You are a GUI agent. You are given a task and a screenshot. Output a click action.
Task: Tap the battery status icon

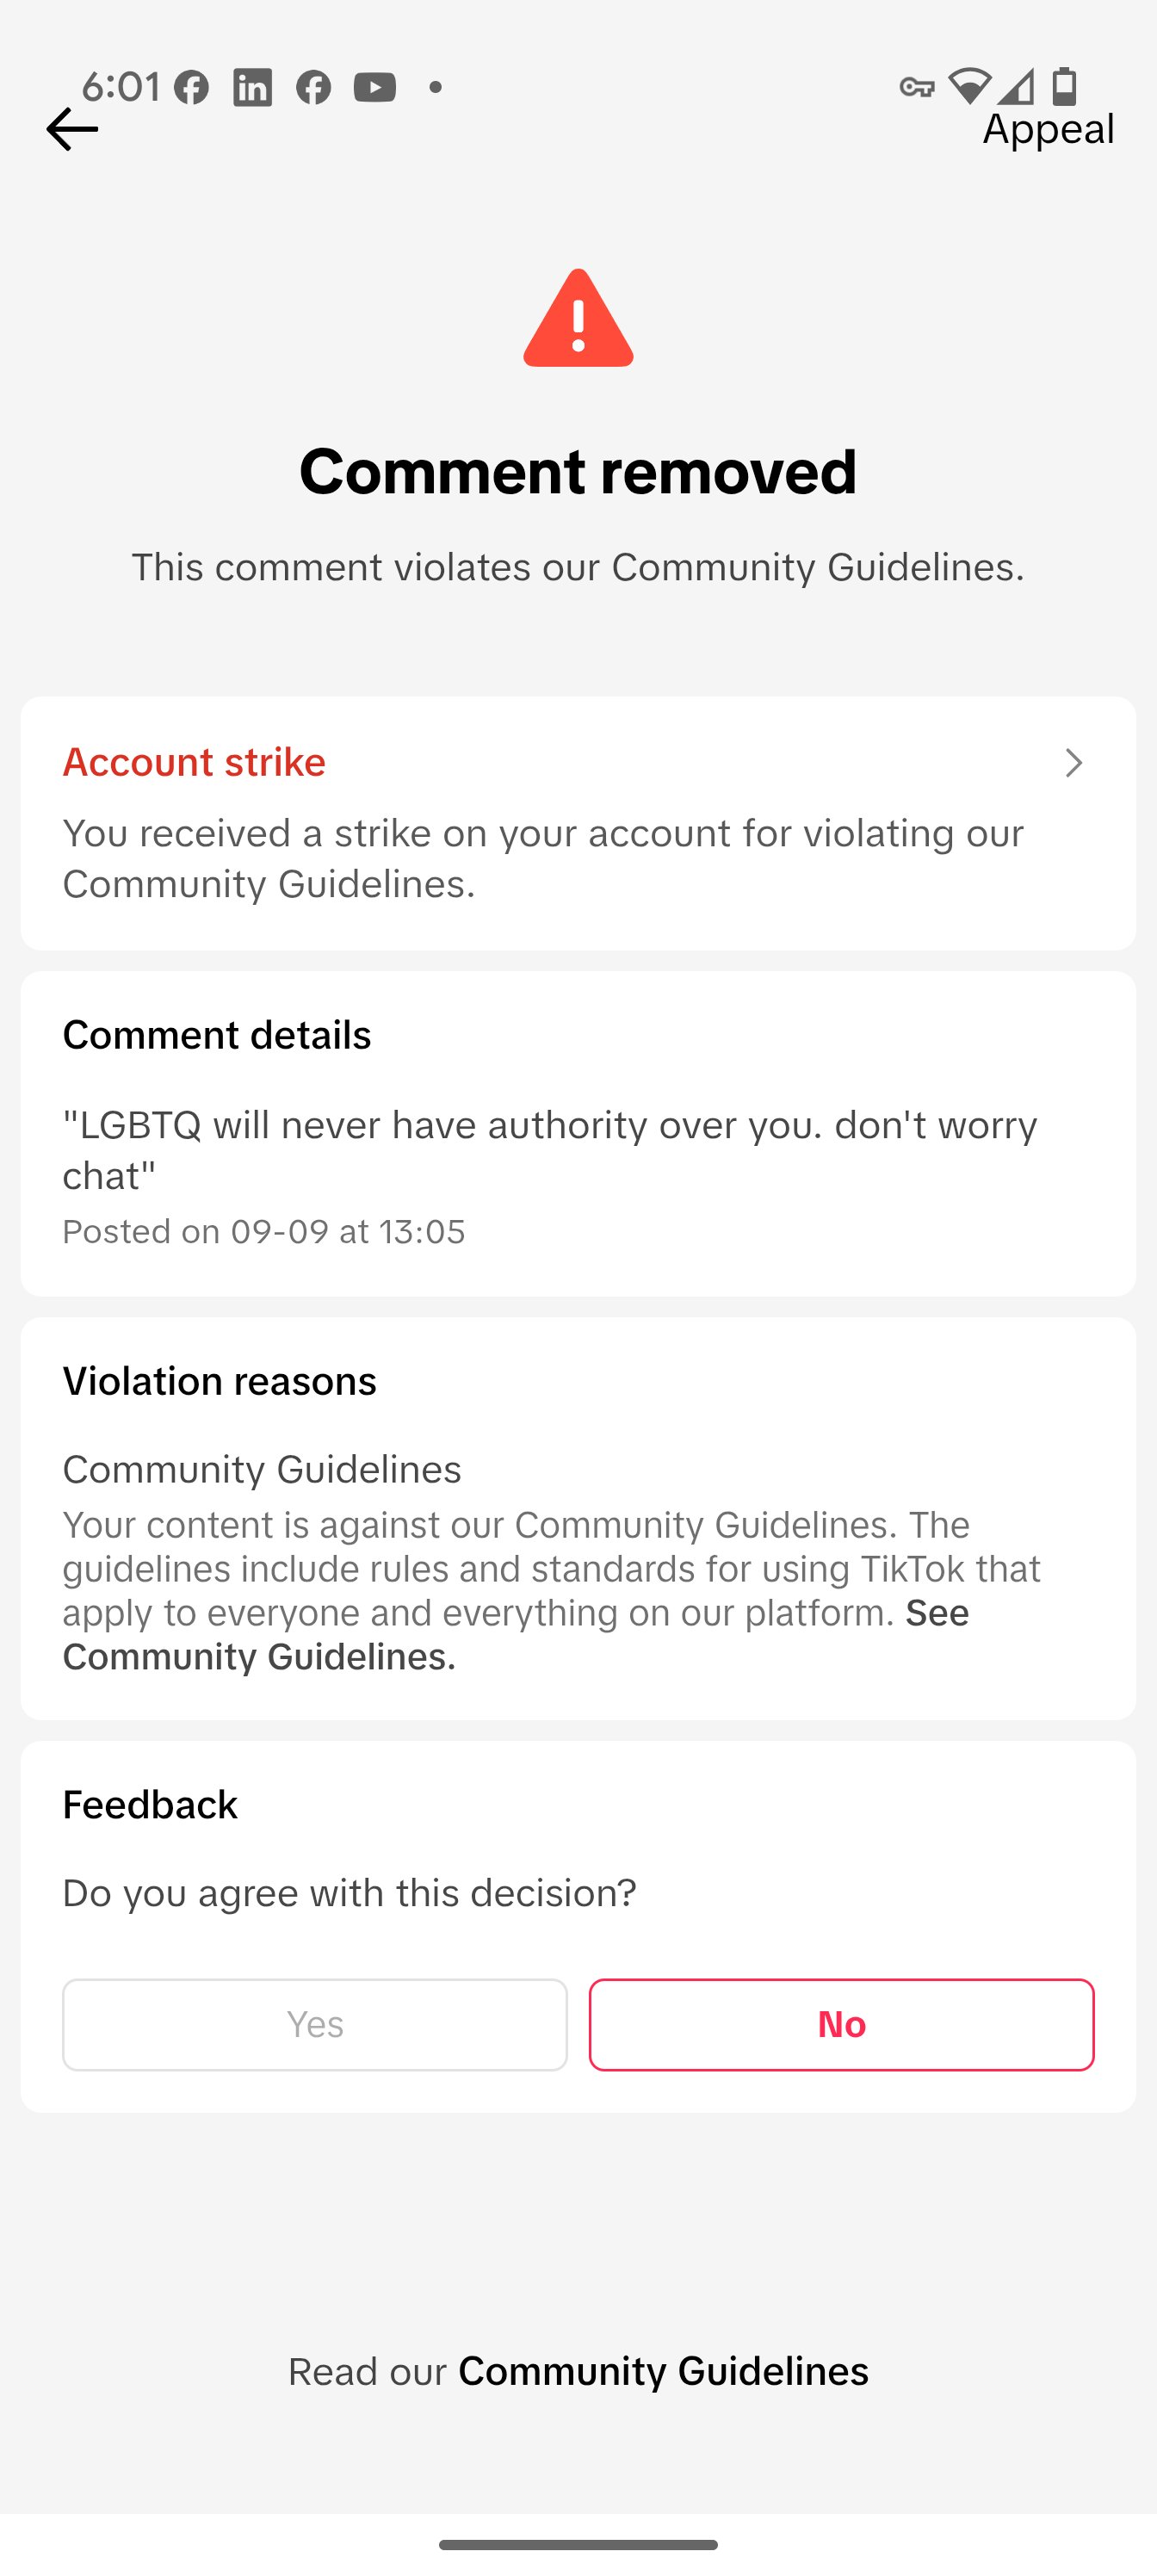[1065, 87]
